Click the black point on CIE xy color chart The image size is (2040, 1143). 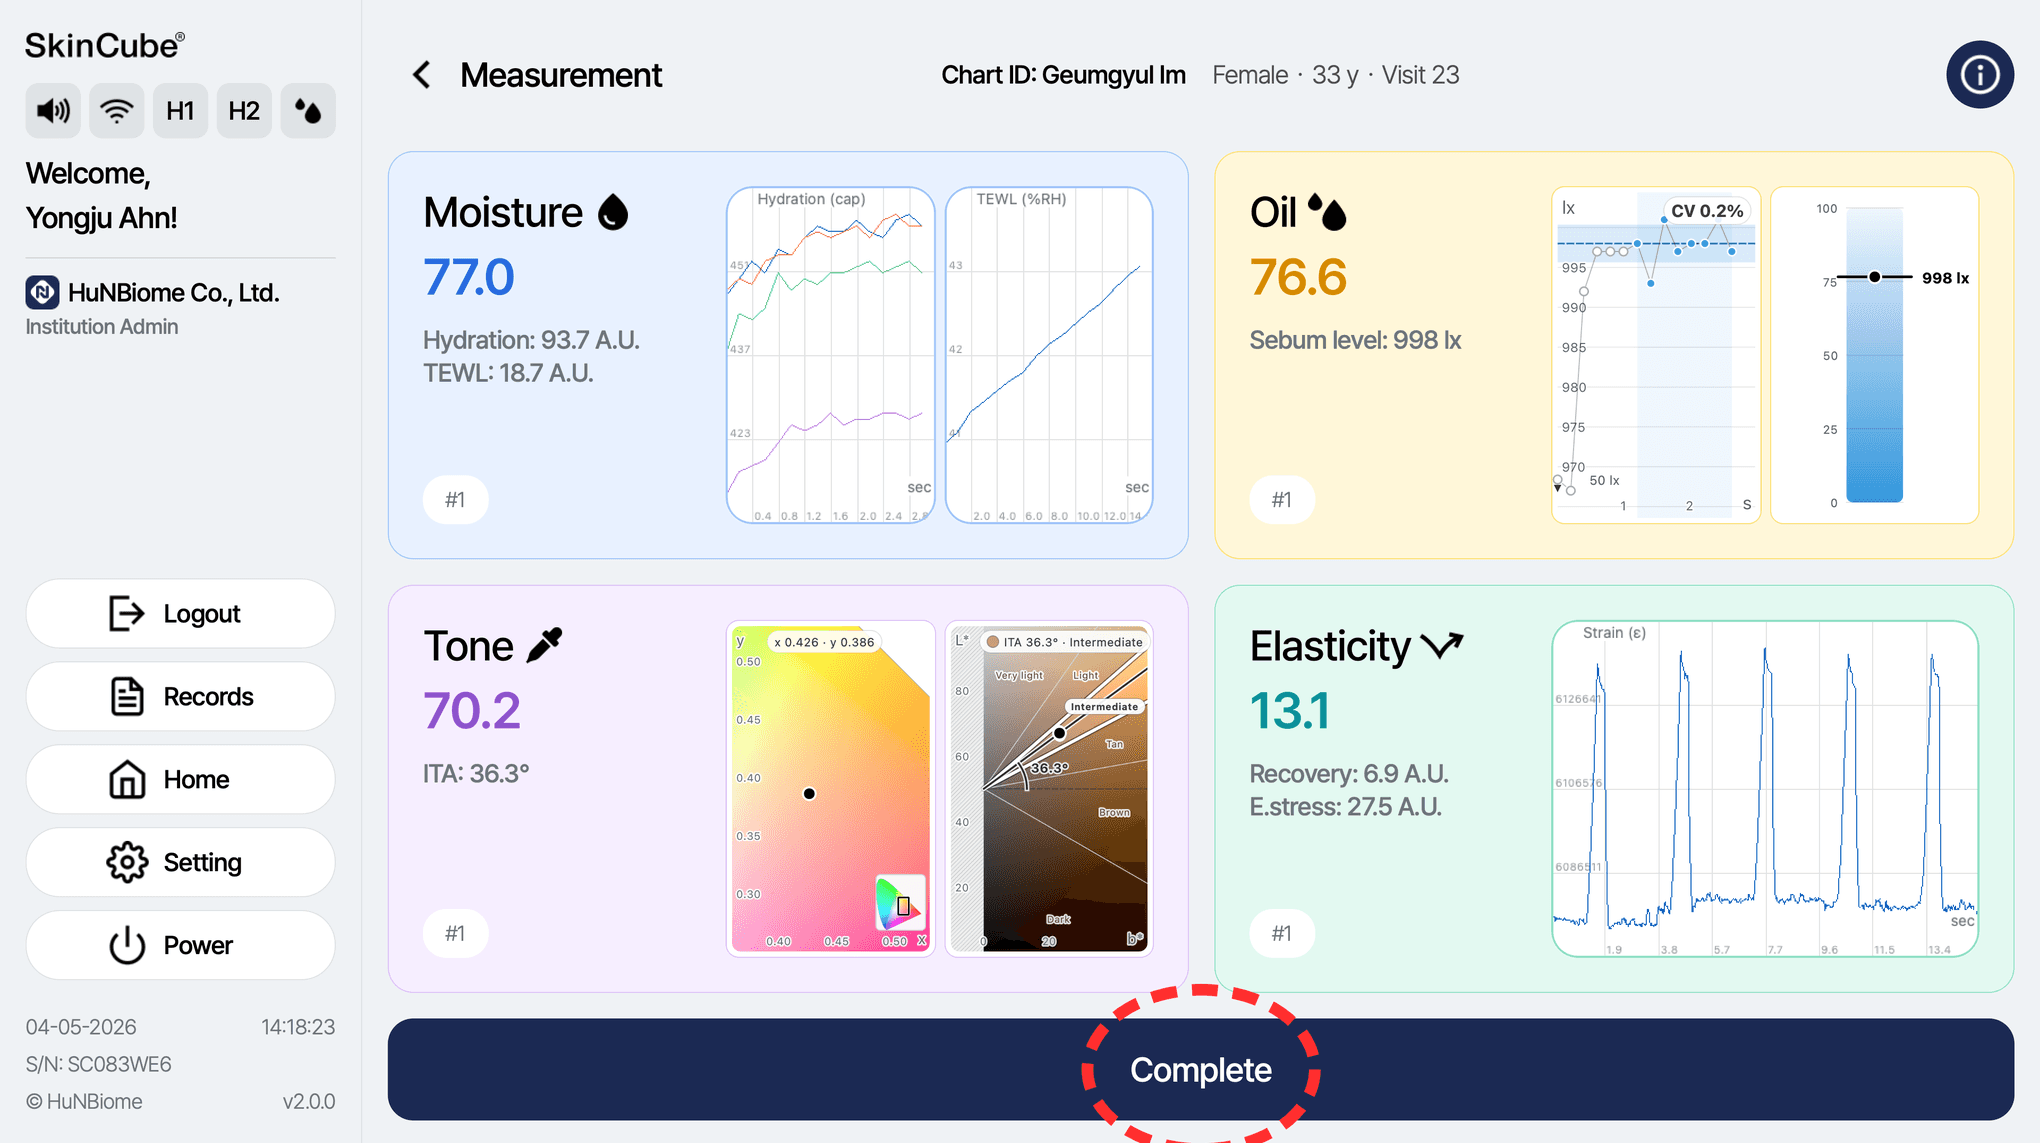(809, 794)
